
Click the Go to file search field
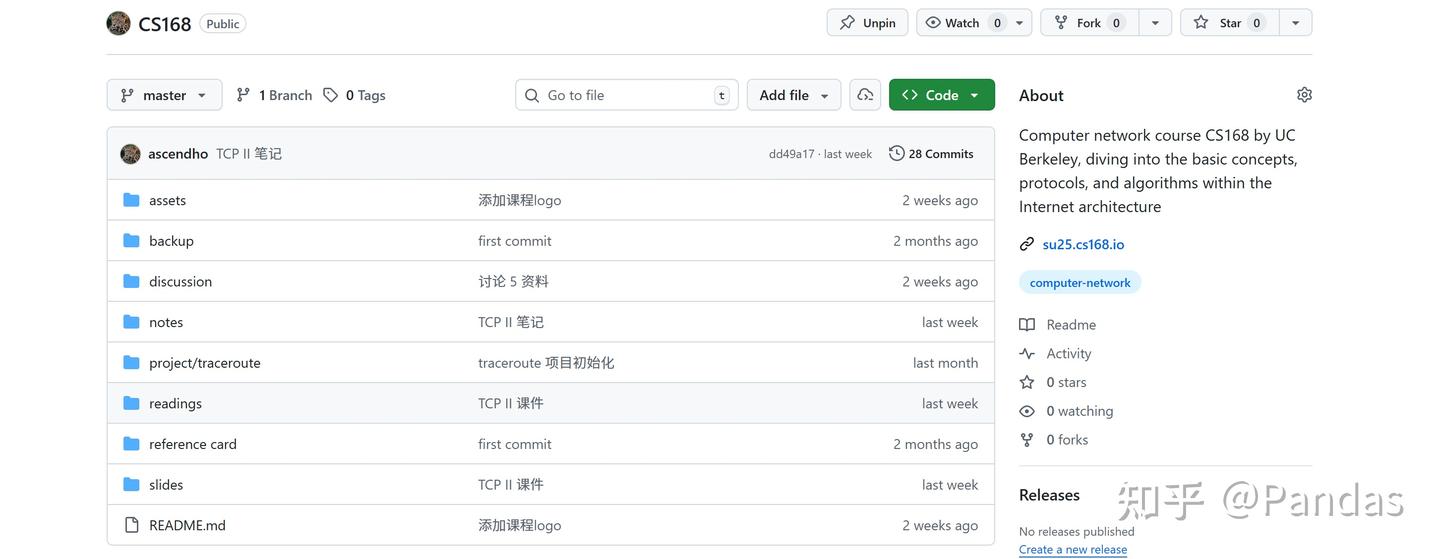(627, 95)
